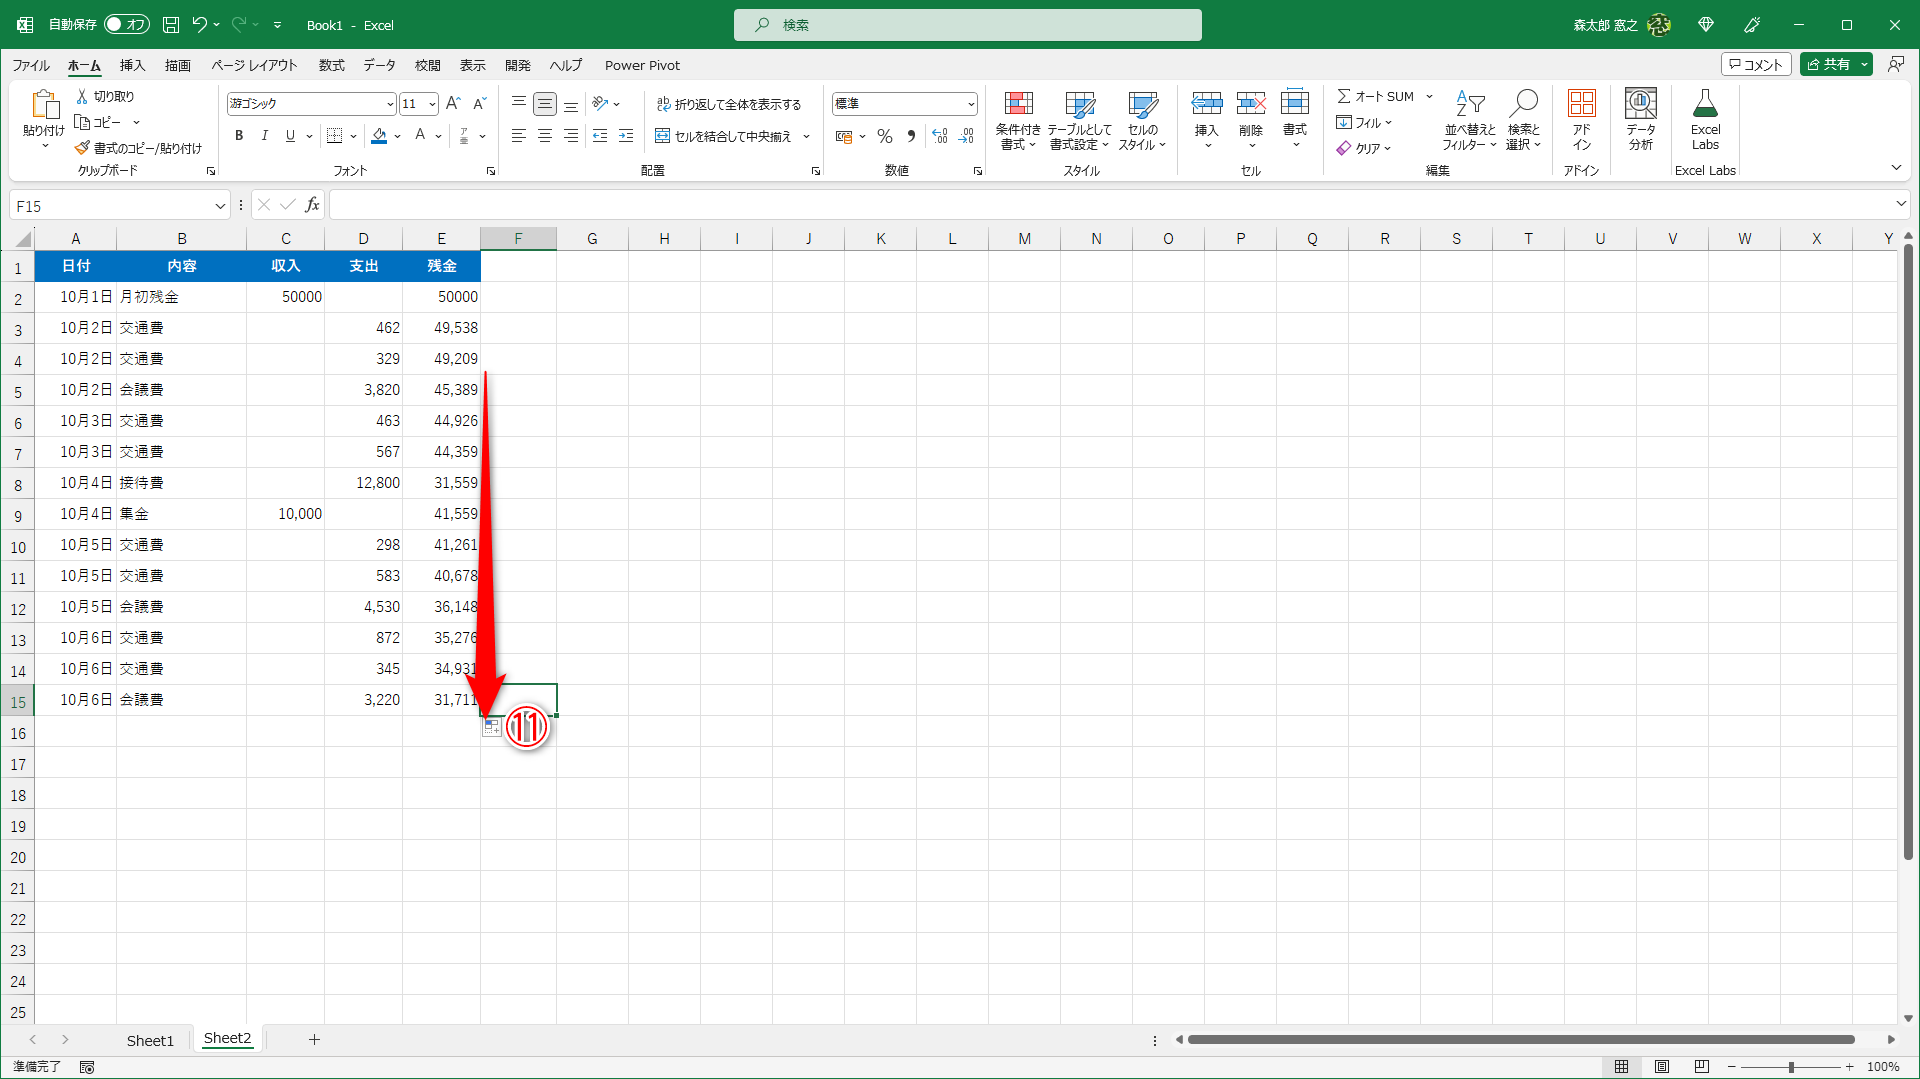Screen dimensions: 1920x1079
Task: Click the Comments button
Action: coord(1756,65)
